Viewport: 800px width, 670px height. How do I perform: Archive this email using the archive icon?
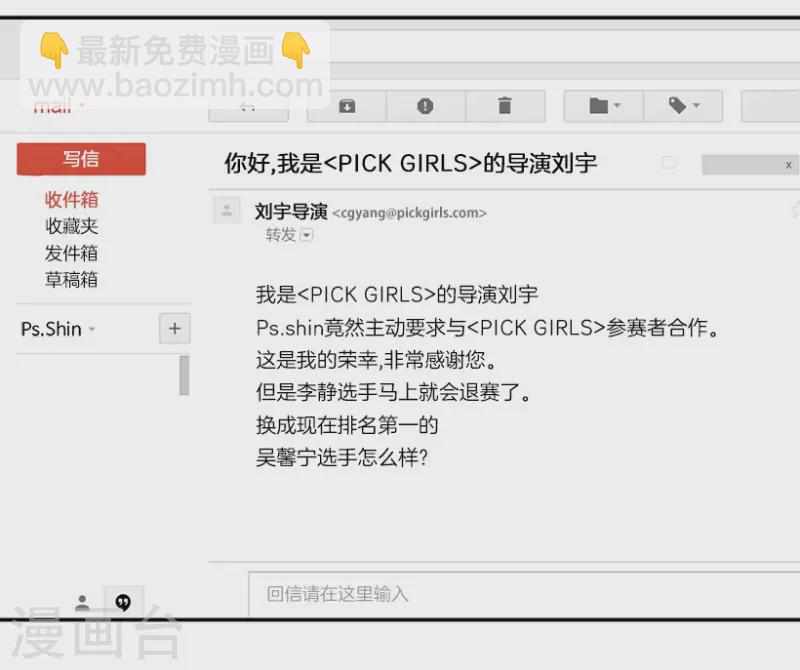(346, 106)
